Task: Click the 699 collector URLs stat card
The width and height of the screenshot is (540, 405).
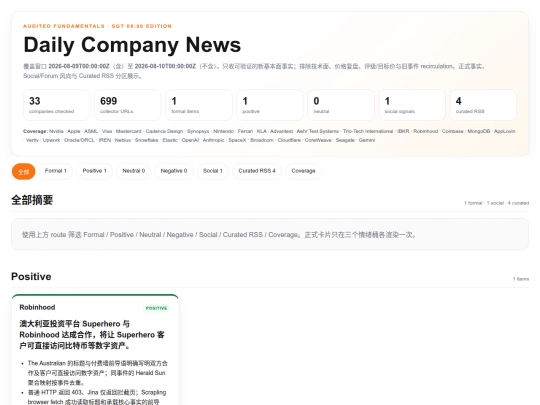Action: [128, 105]
